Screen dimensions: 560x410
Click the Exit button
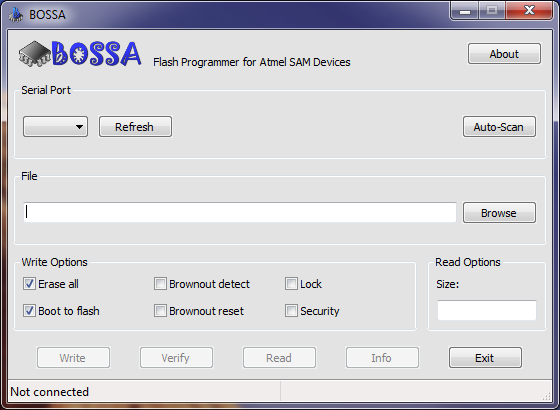[485, 358]
